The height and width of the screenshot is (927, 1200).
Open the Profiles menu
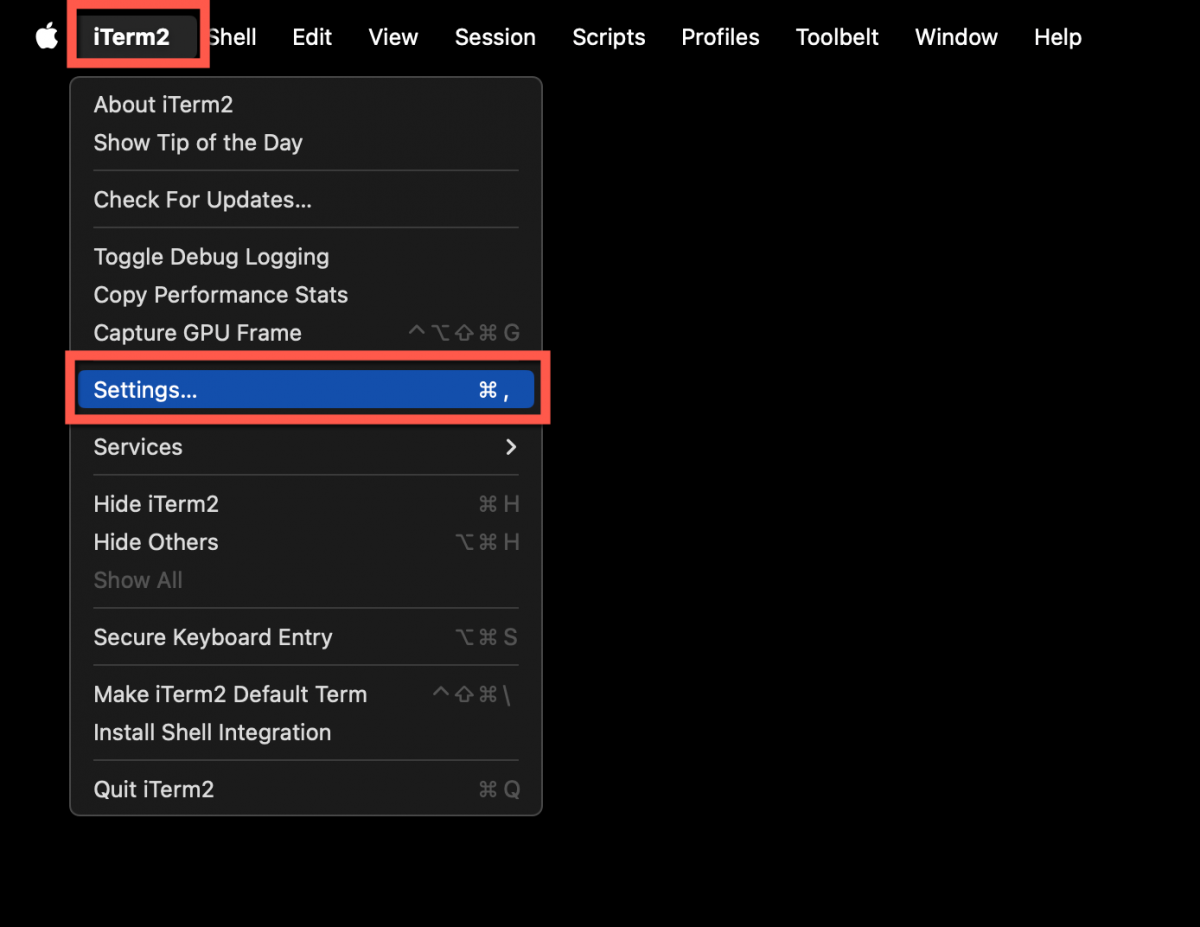(720, 37)
